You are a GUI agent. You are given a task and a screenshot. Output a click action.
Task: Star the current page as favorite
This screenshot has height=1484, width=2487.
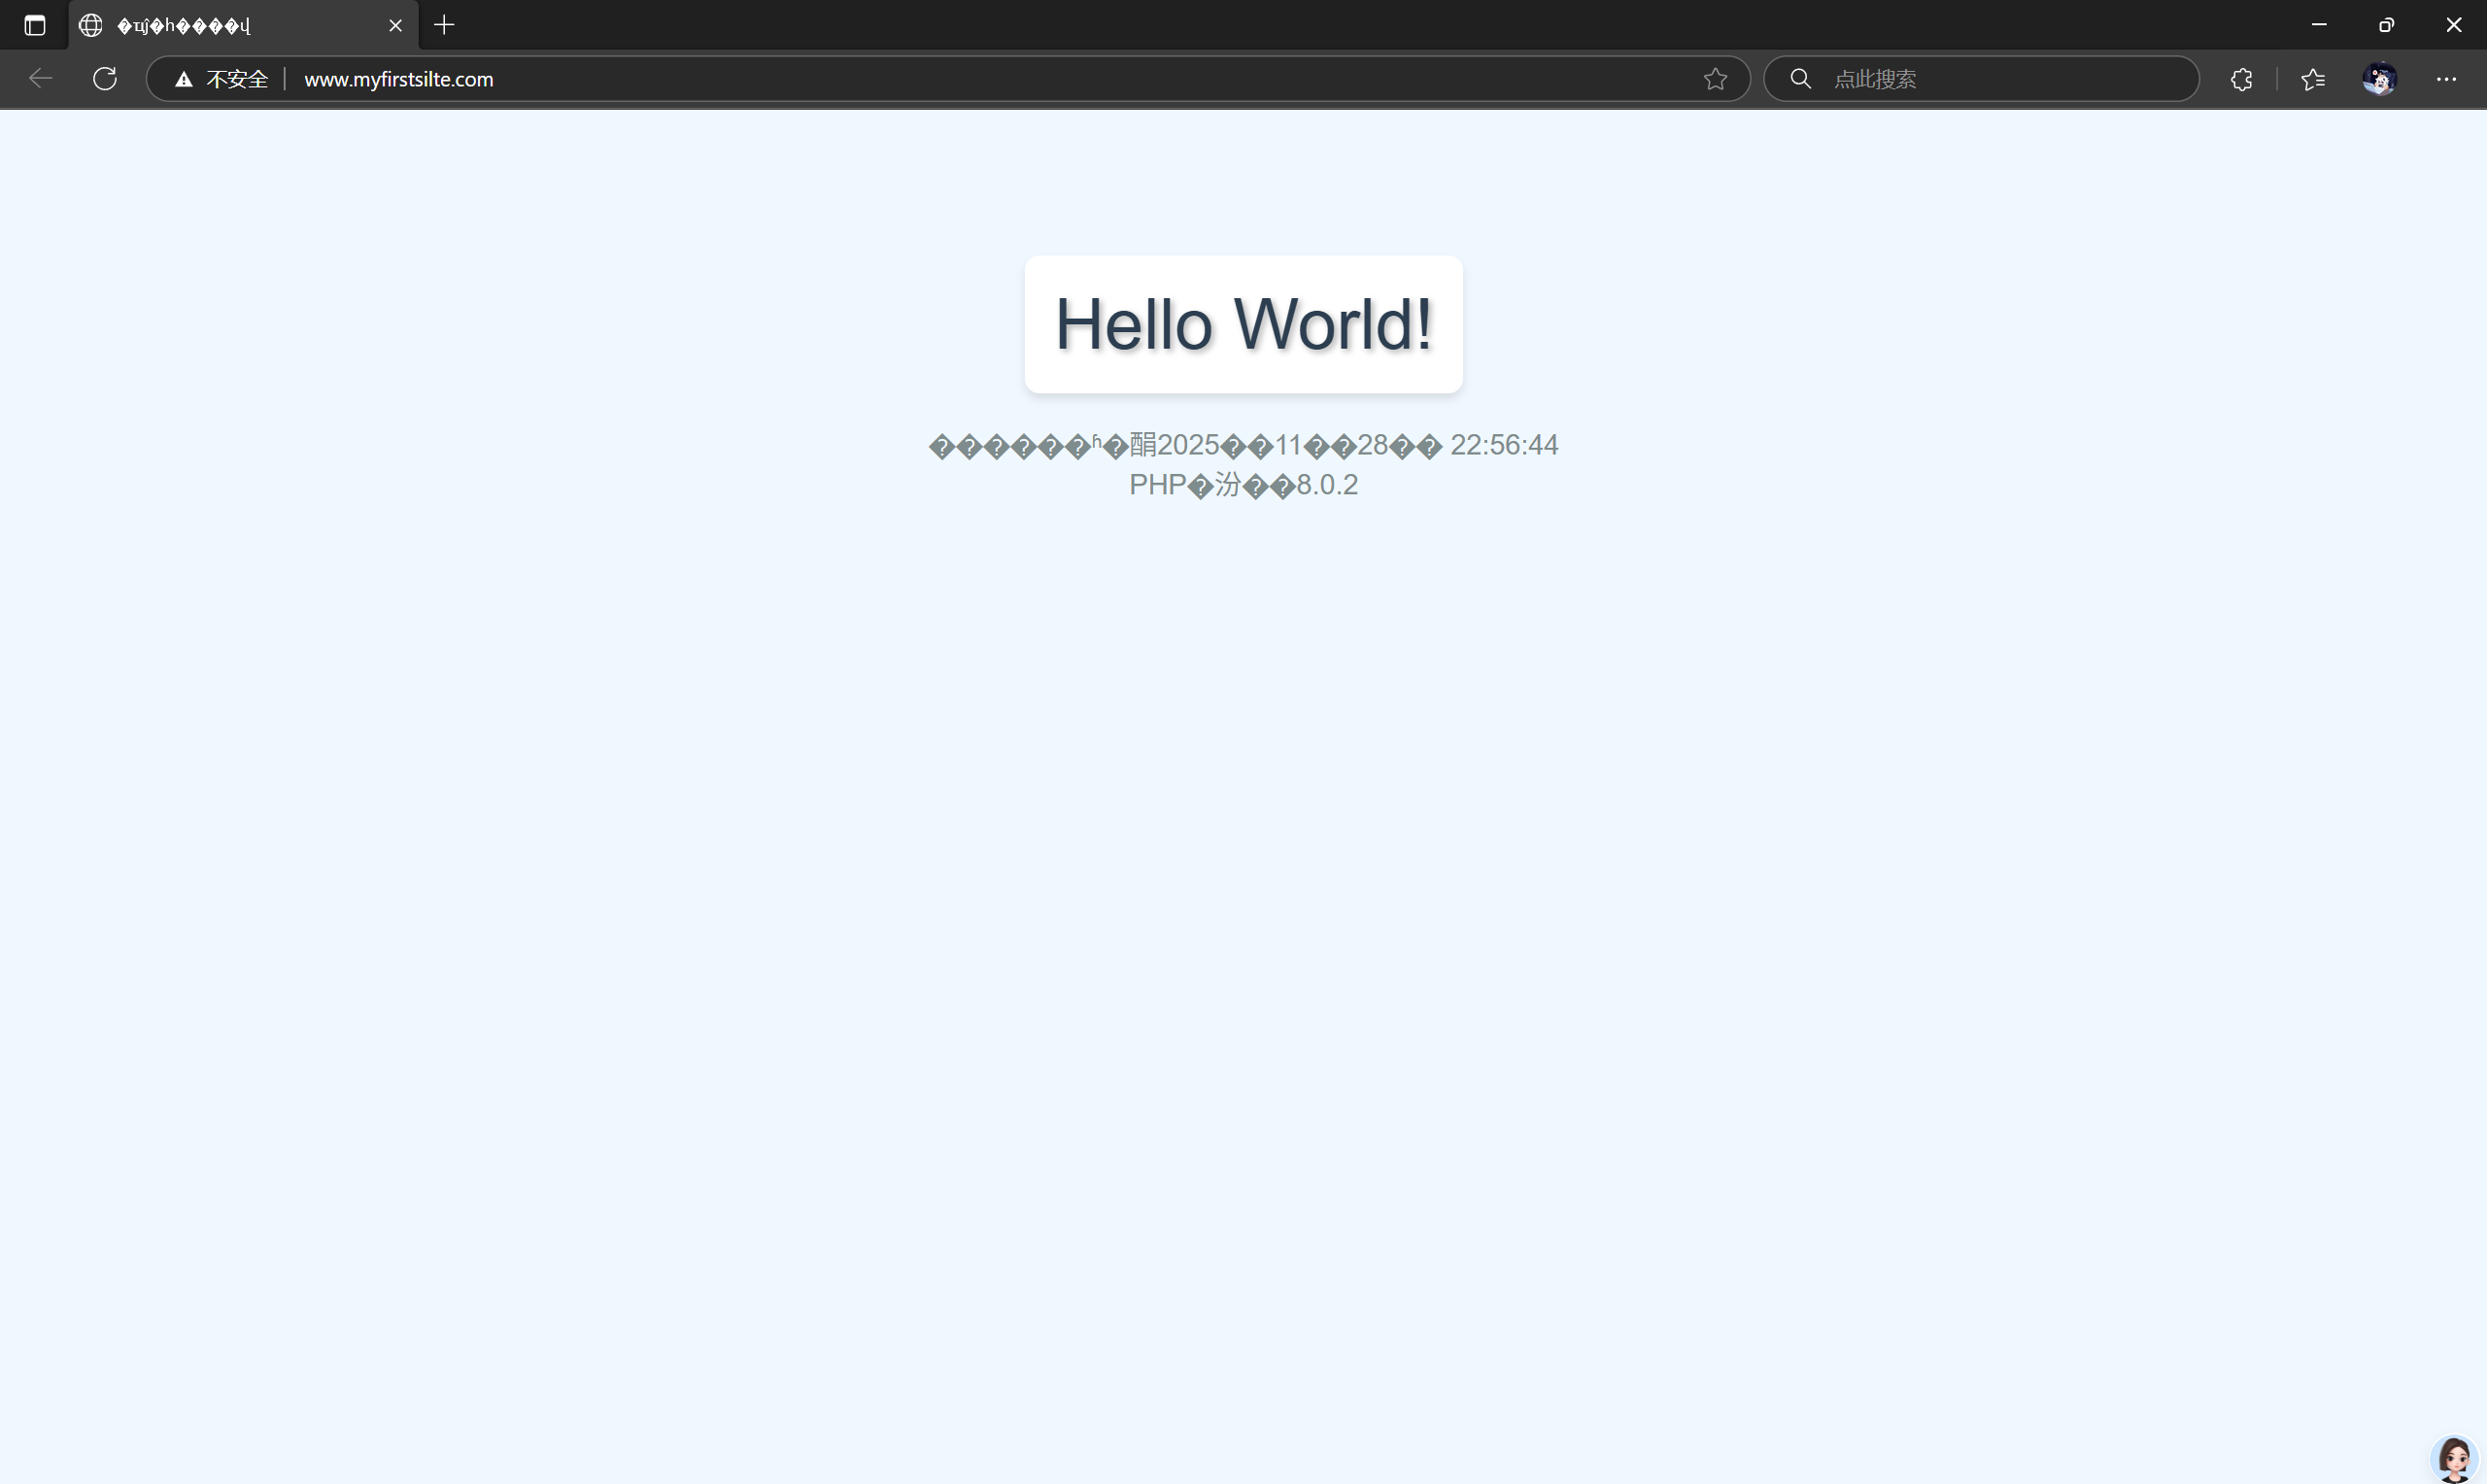pyautogui.click(x=1715, y=78)
